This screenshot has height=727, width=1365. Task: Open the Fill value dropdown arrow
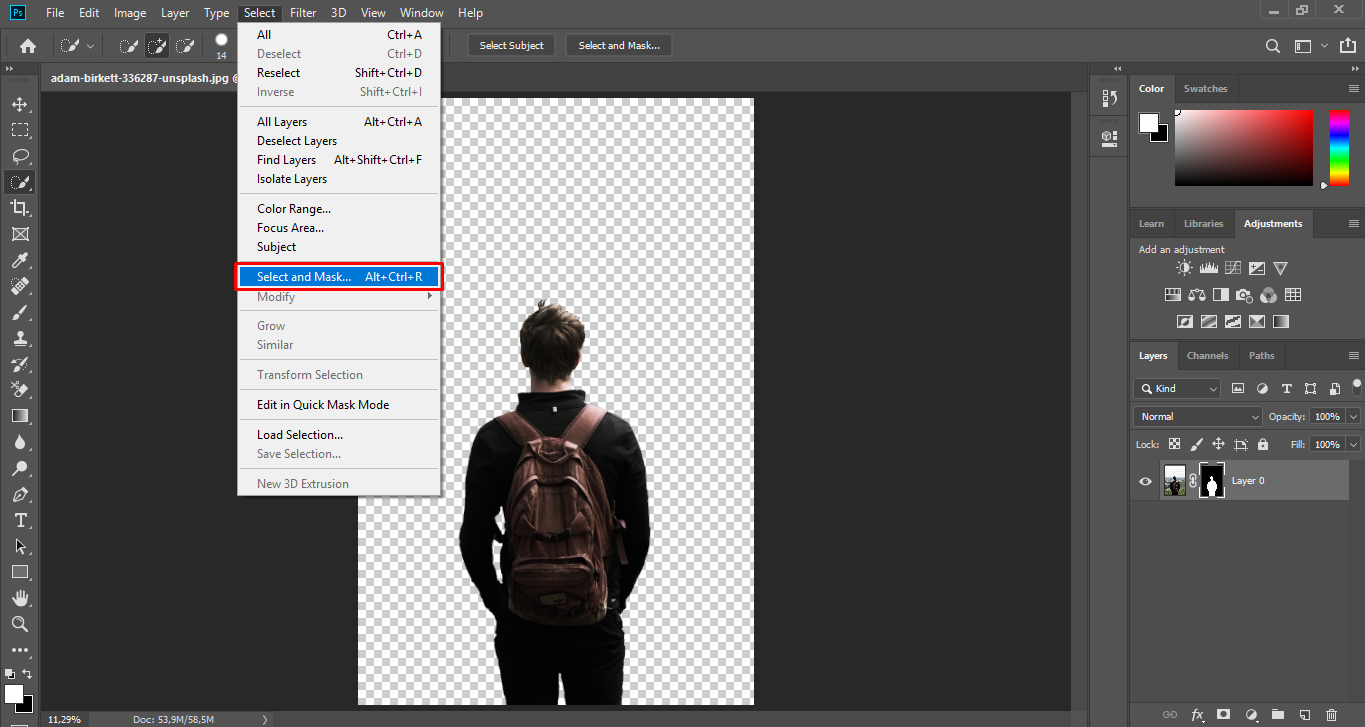click(1354, 444)
